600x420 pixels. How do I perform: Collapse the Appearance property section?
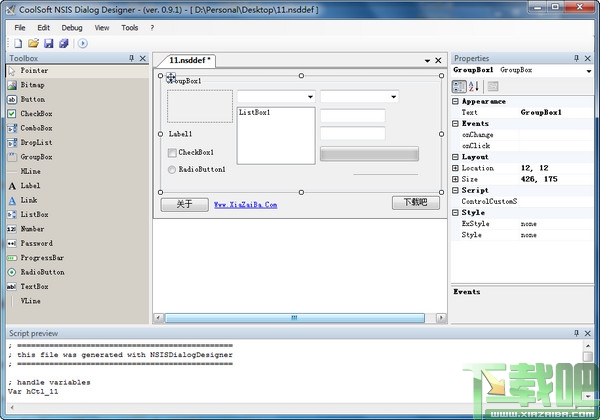(455, 101)
